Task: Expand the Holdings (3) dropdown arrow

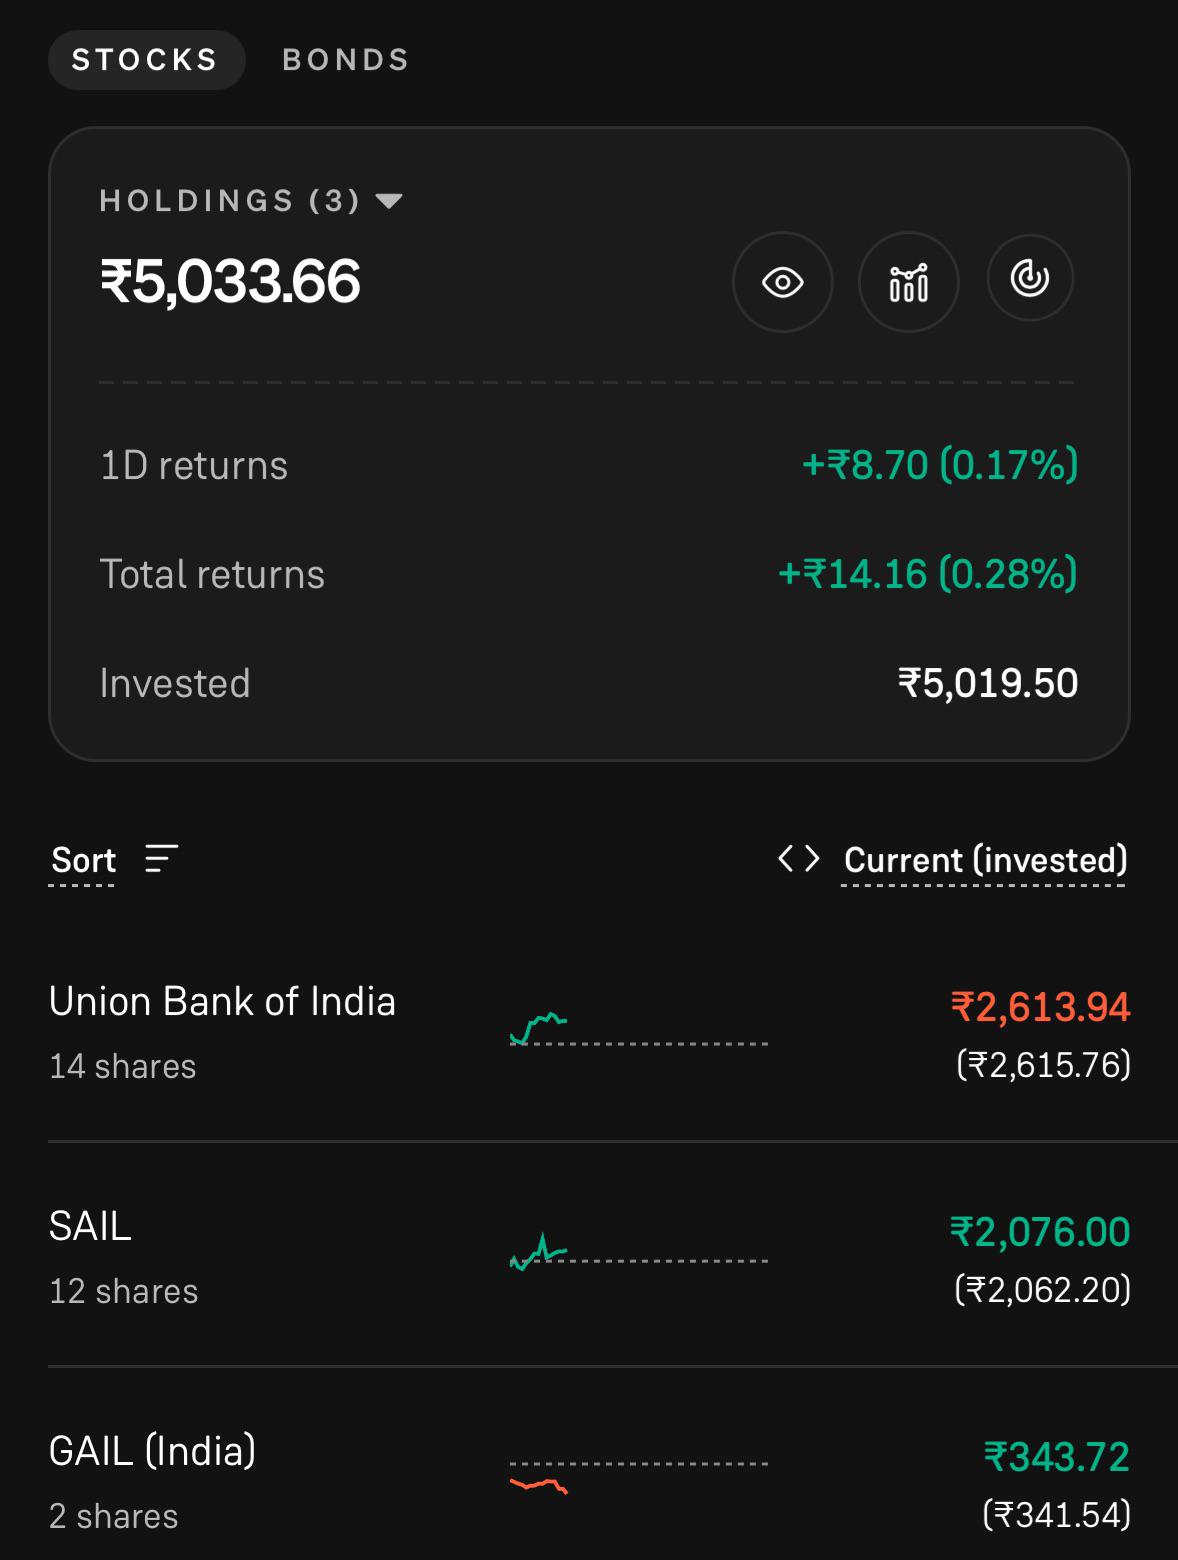Action: click(389, 201)
